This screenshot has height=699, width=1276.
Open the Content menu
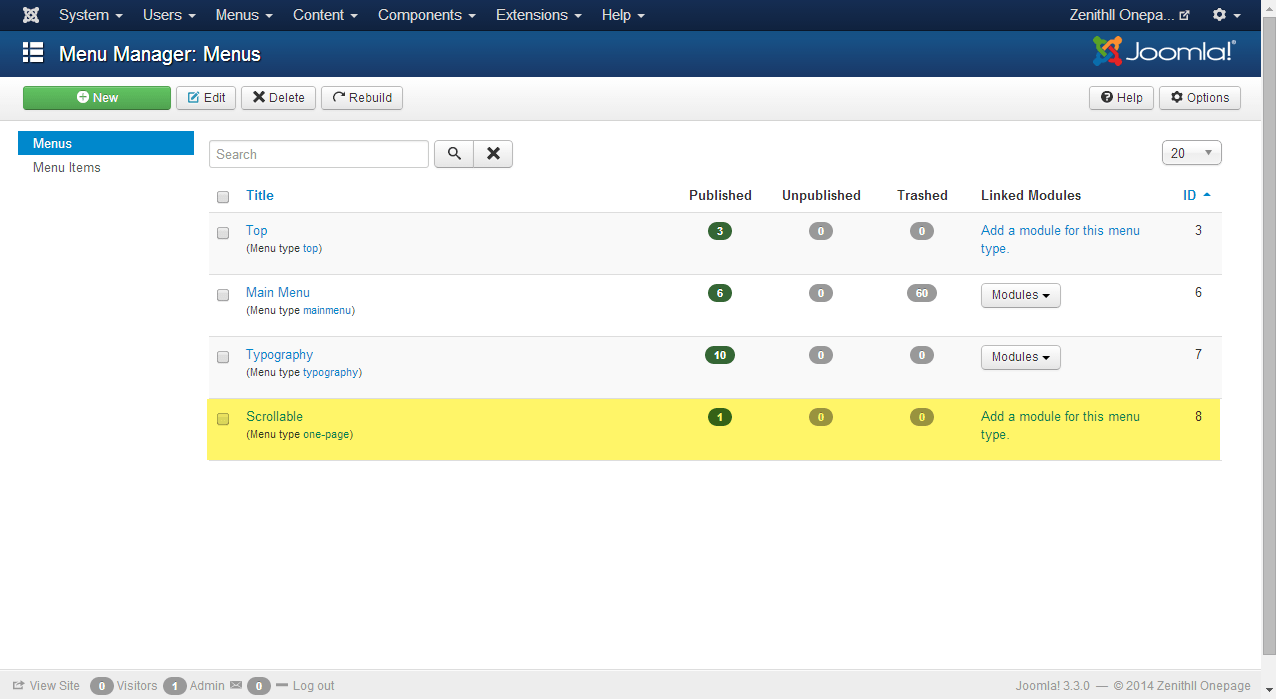[x=325, y=15]
